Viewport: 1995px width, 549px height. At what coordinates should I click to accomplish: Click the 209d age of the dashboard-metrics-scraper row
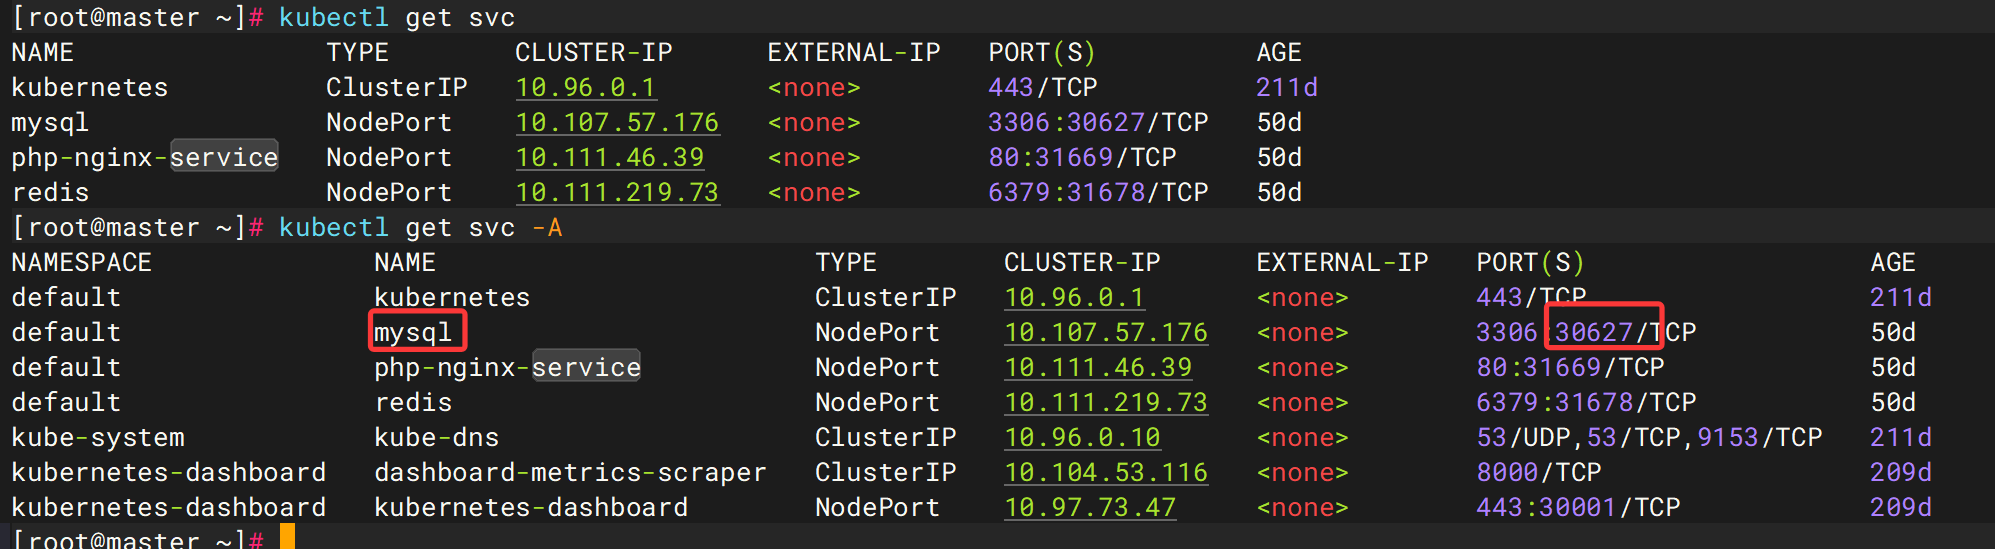[1900, 472]
